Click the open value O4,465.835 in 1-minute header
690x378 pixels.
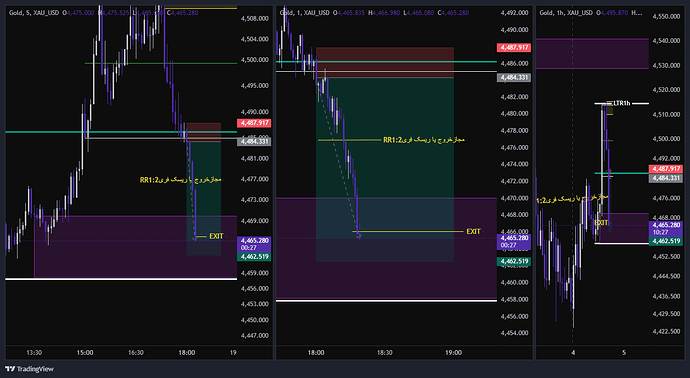349,13
